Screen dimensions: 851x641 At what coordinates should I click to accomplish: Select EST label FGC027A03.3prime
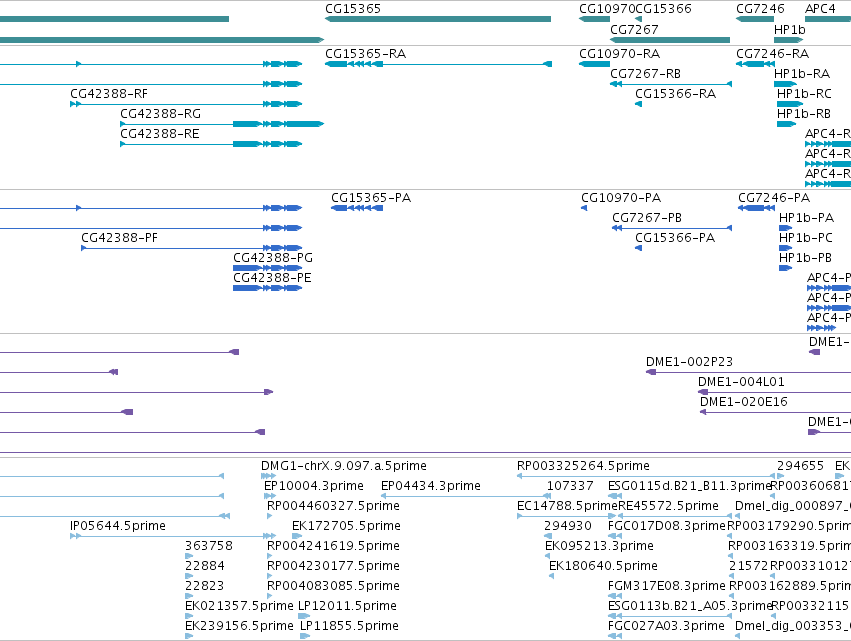coord(666,626)
